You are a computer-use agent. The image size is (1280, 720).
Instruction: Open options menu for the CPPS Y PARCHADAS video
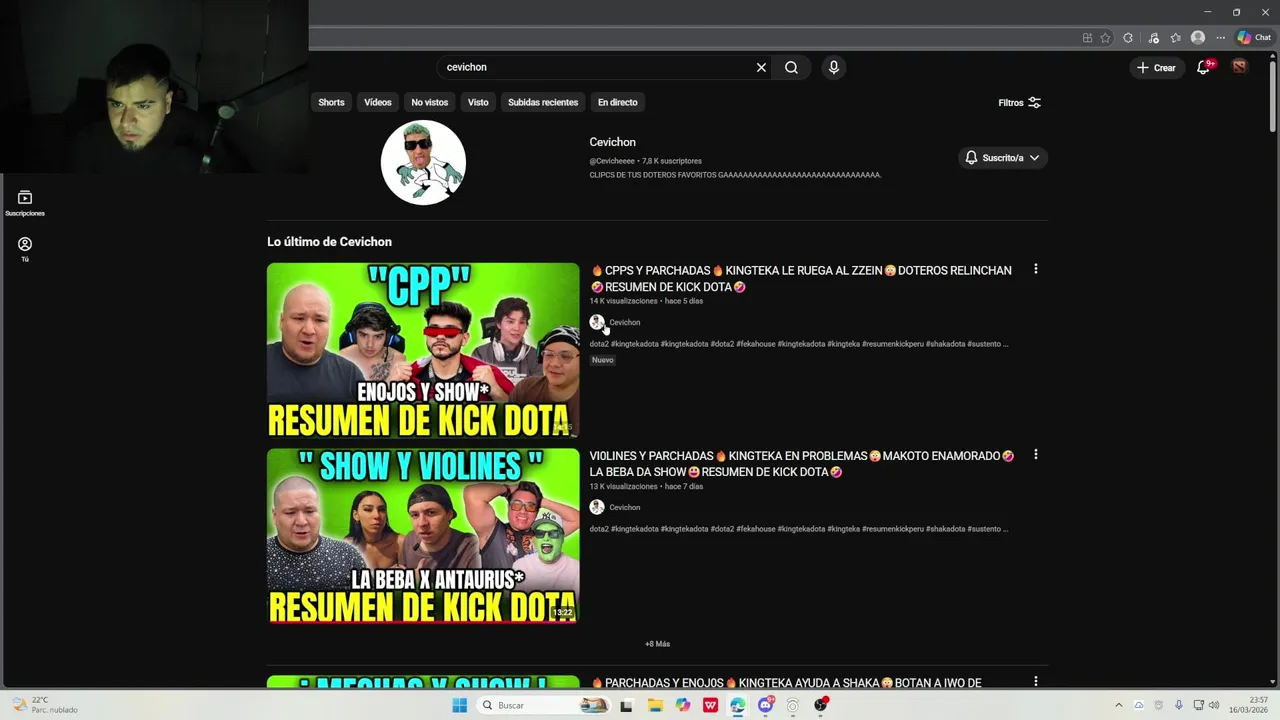[1035, 269]
